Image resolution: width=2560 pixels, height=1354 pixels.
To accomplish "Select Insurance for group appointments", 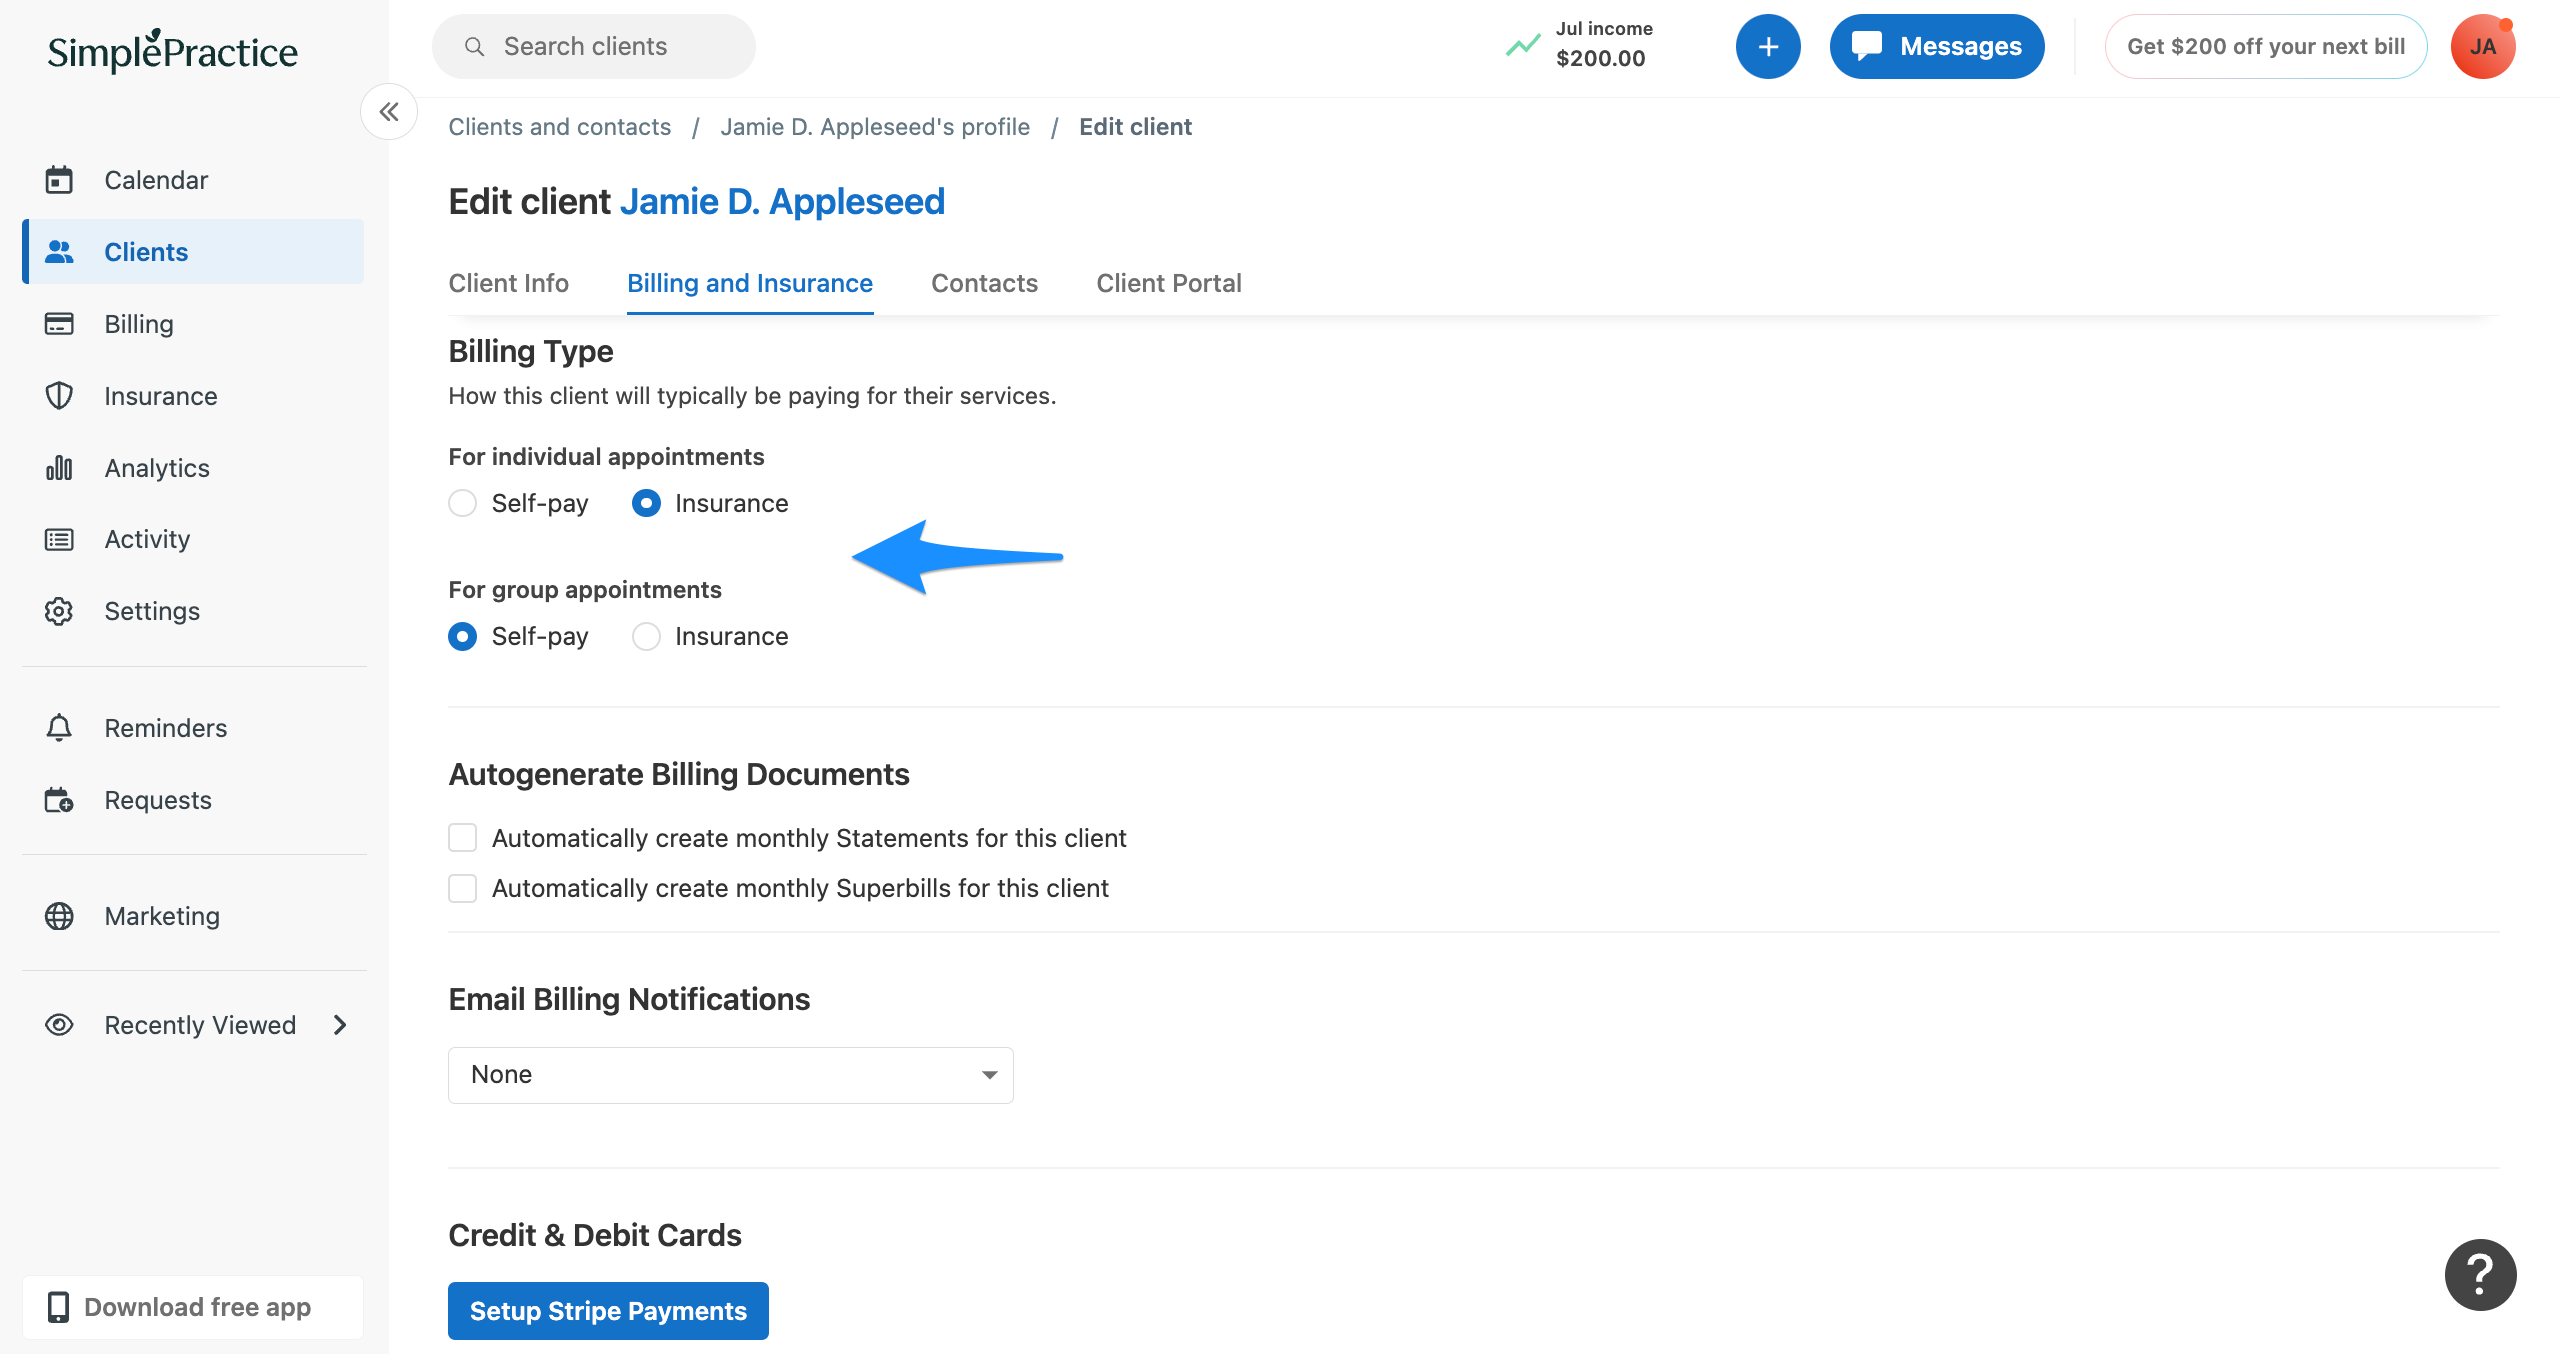I will (646, 636).
